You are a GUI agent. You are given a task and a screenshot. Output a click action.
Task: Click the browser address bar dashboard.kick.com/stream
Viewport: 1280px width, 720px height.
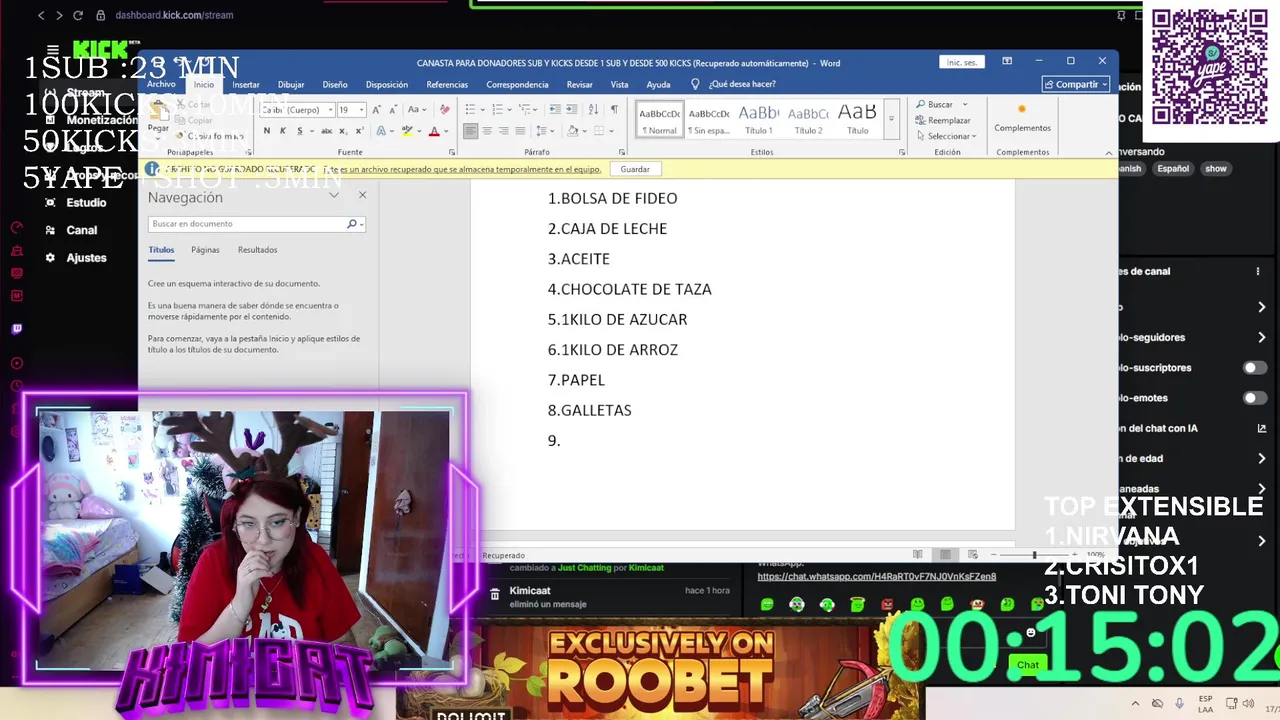coord(174,15)
